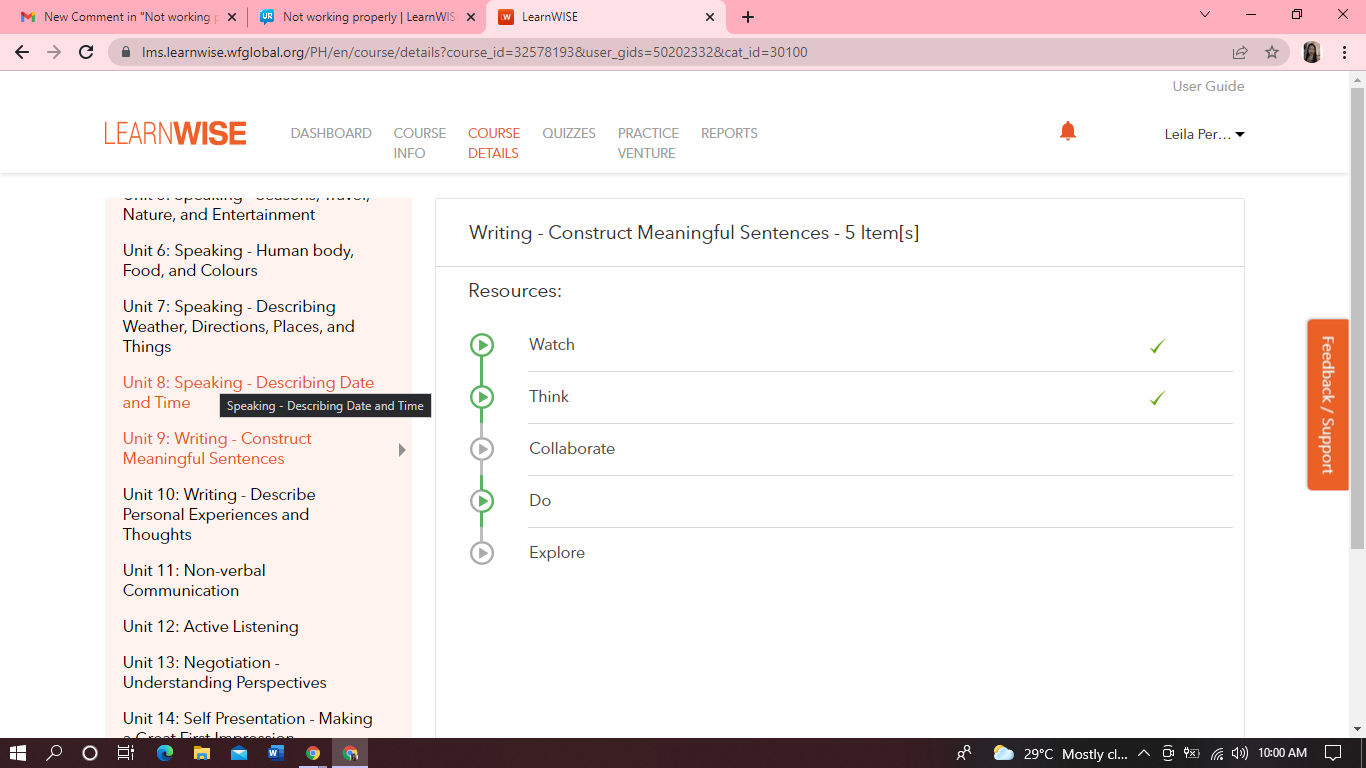Image resolution: width=1366 pixels, height=768 pixels.
Task: Select Unit 12: Active Listening
Action: (211, 627)
